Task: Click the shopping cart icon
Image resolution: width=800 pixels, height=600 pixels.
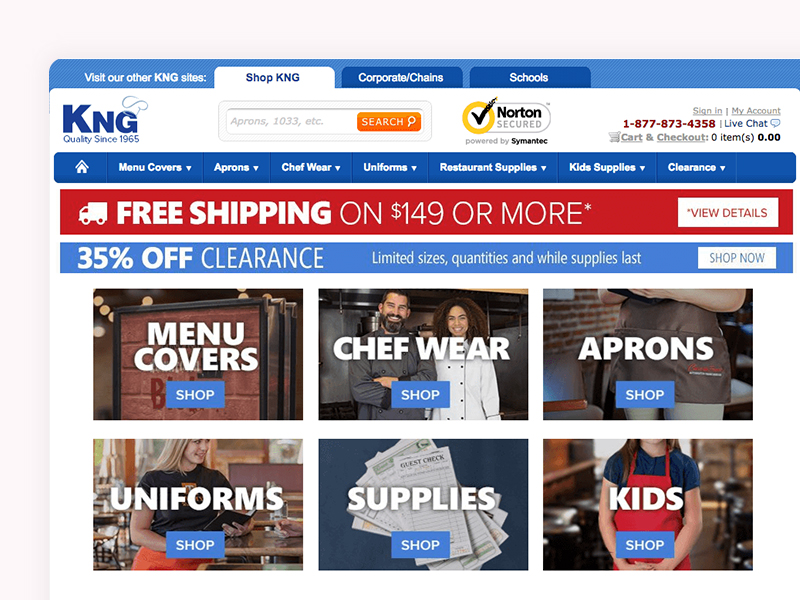Action: tap(614, 137)
